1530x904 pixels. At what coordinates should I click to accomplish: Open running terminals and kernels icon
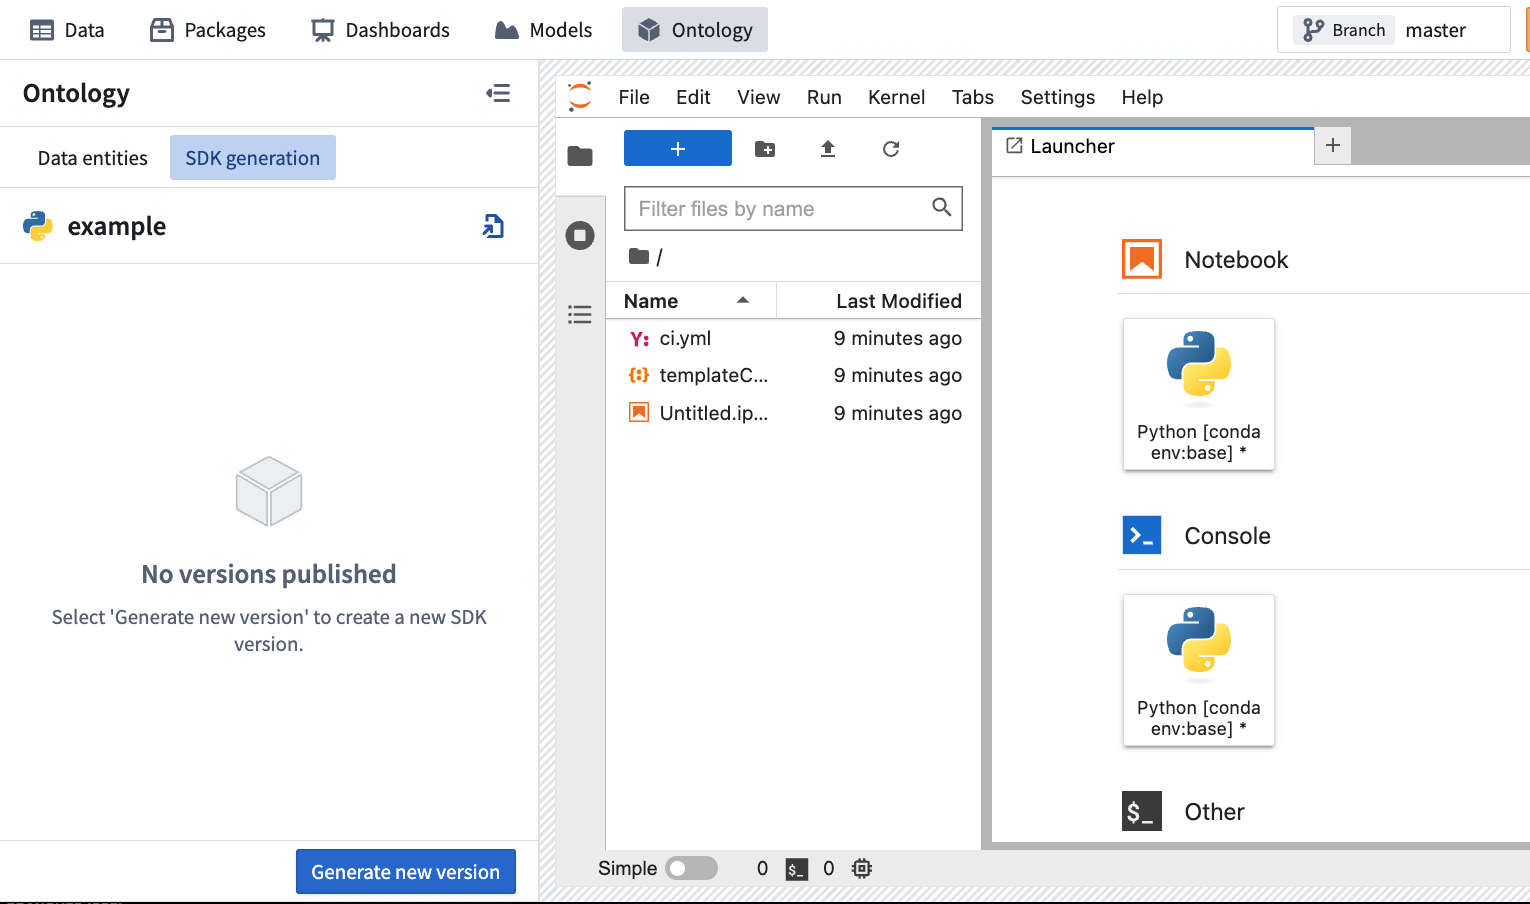[x=580, y=236]
